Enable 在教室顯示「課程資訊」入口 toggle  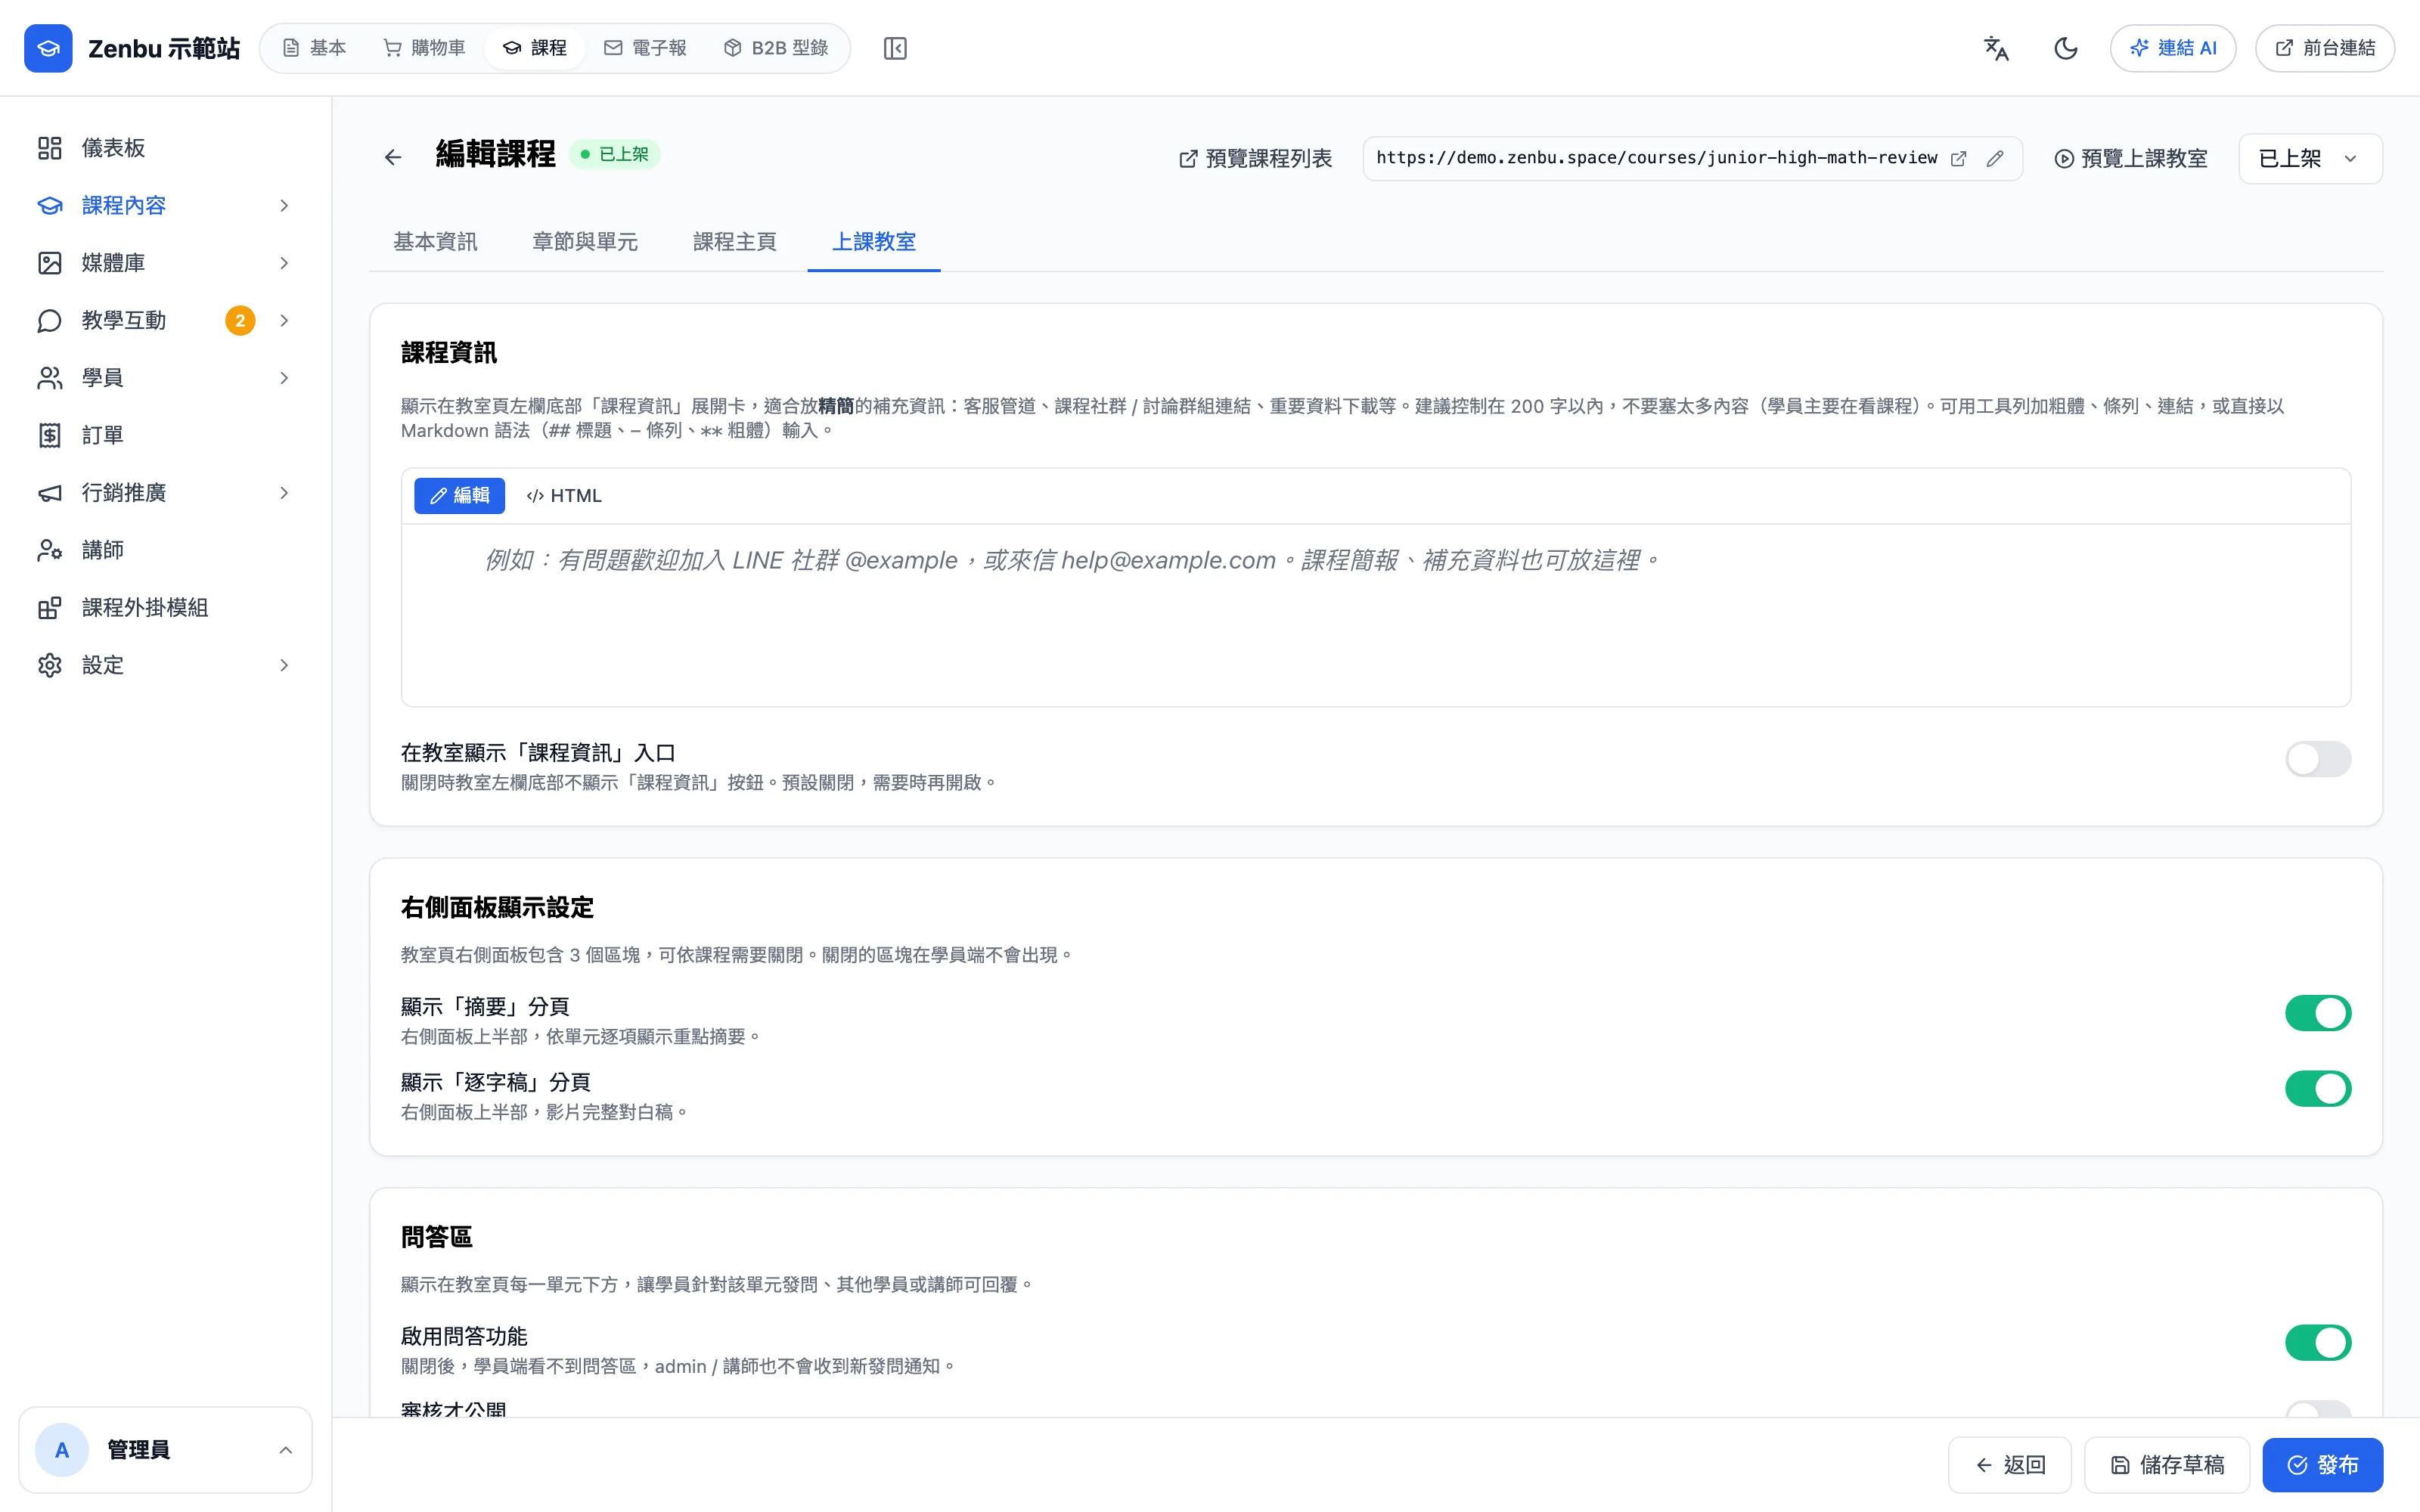tap(2317, 759)
